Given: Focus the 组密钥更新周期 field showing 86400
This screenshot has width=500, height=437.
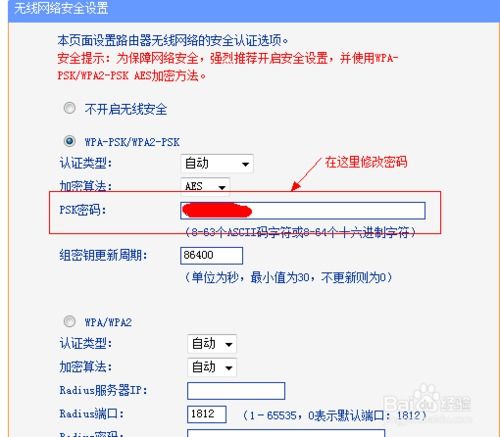Looking at the screenshot, I should (x=211, y=256).
